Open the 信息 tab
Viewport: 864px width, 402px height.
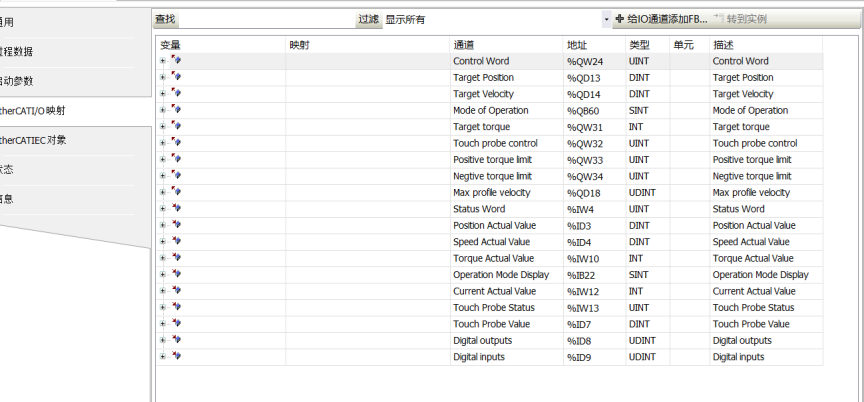pos(7,199)
